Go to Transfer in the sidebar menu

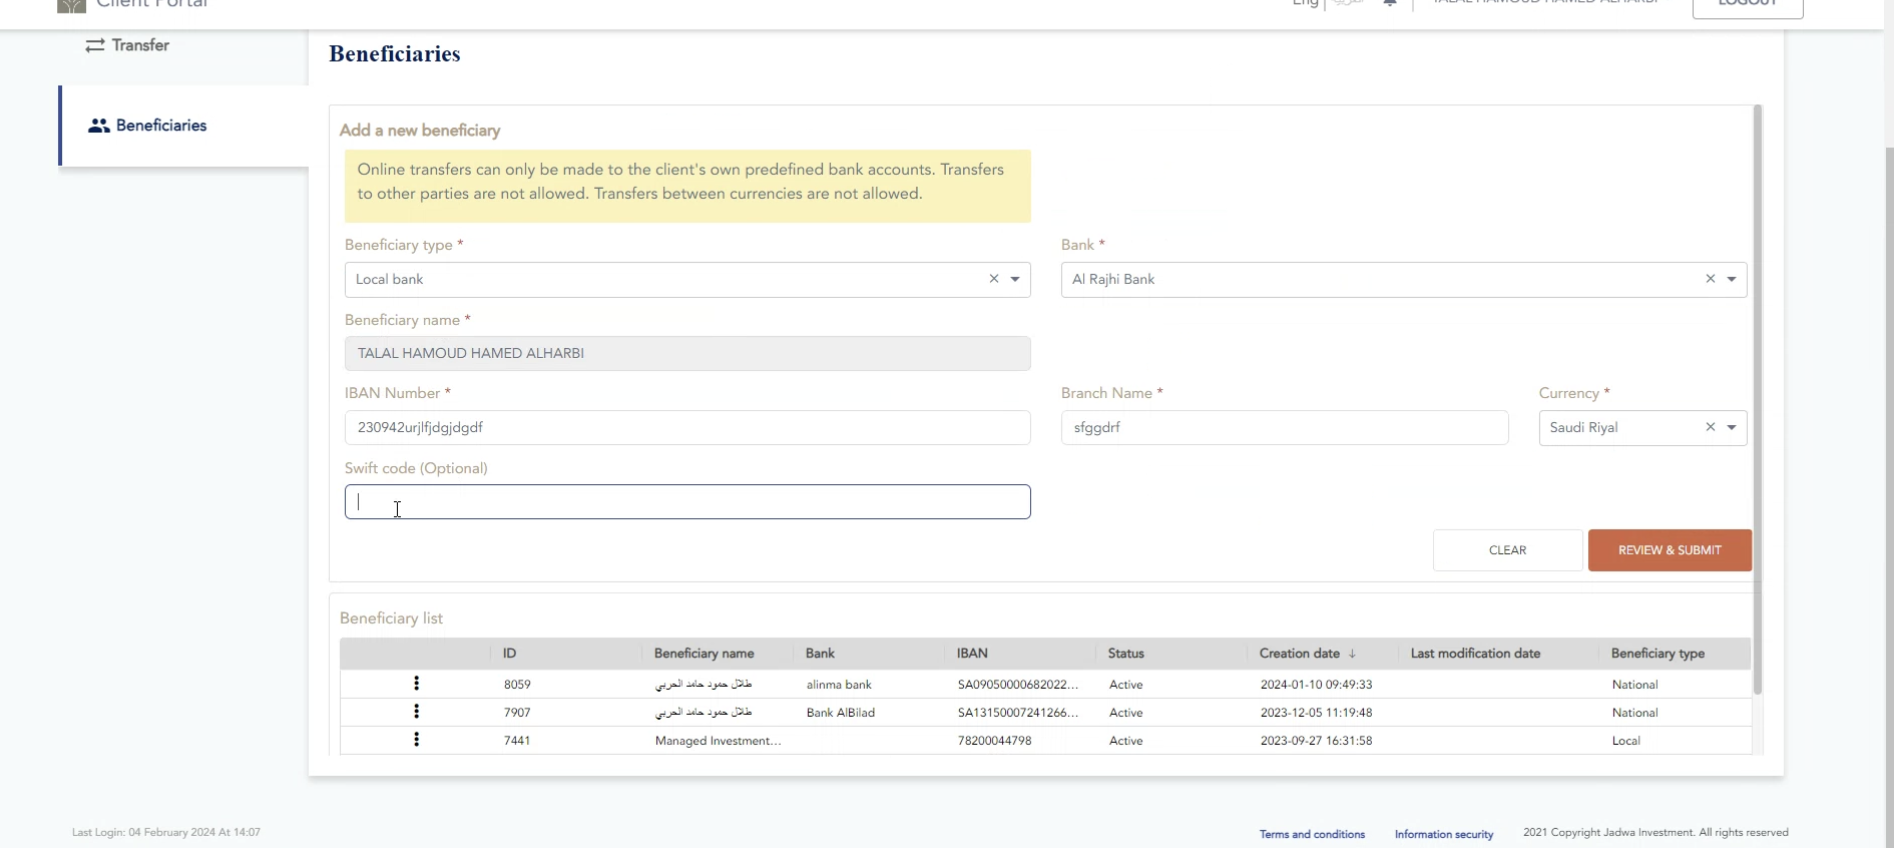click(140, 46)
